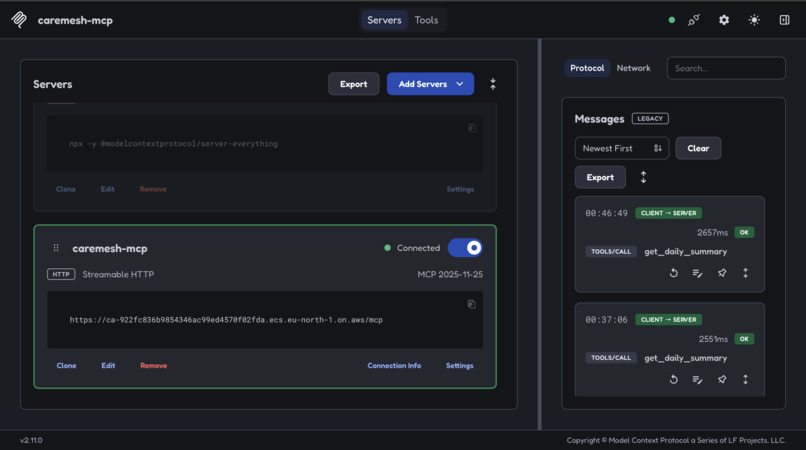This screenshot has height=450, width=806.
Task: Edit and resend the 00:46:49 message
Action: coord(697,273)
